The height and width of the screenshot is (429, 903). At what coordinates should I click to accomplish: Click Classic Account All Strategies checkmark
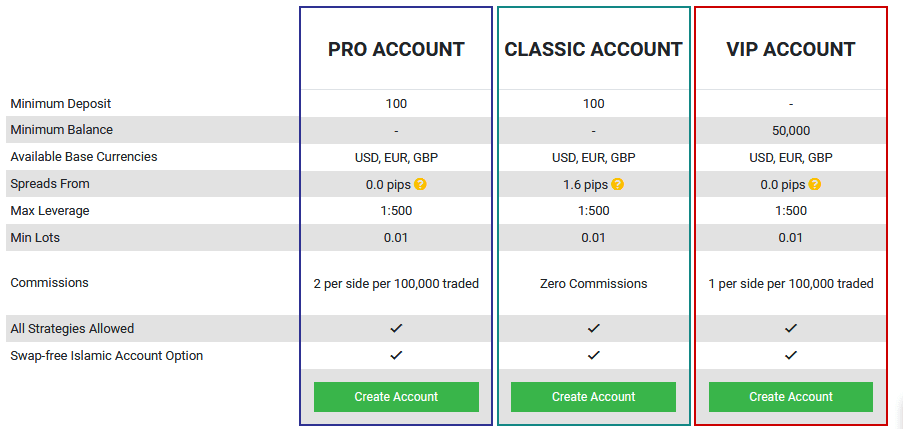(594, 328)
